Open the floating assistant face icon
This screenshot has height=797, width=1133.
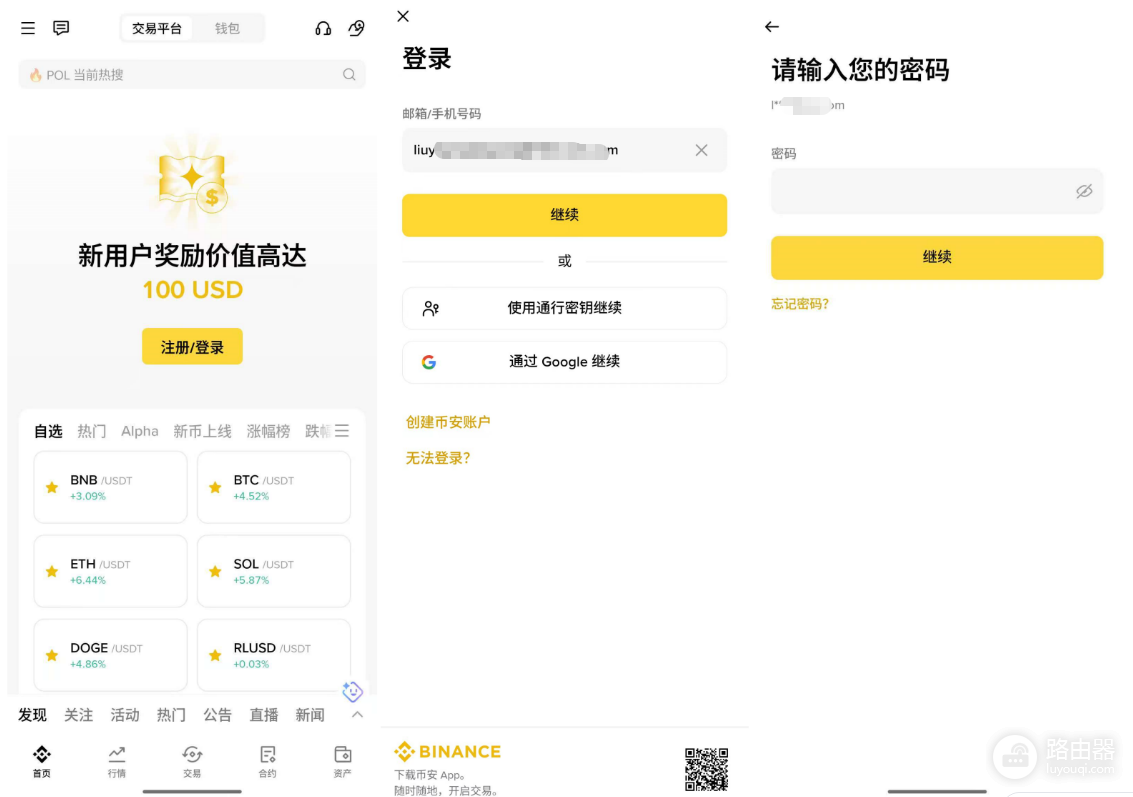(x=352, y=692)
